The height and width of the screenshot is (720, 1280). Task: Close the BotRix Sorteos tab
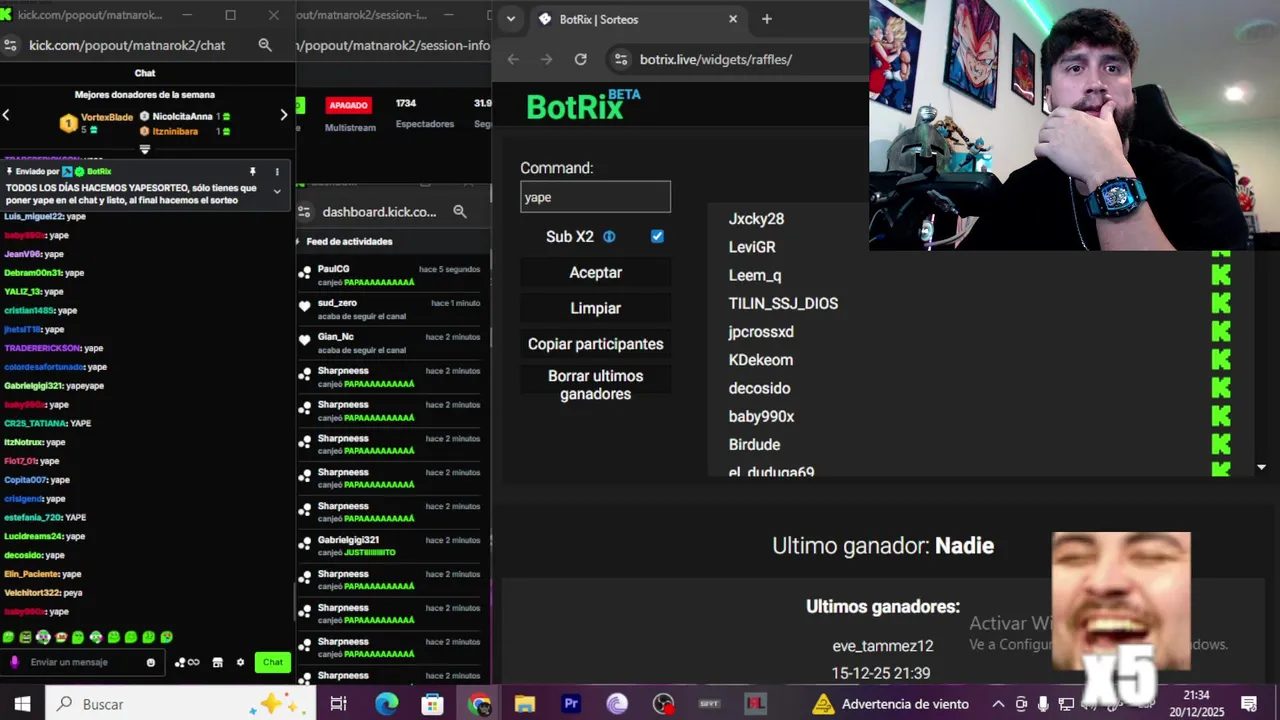pyautogui.click(x=733, y=19)
